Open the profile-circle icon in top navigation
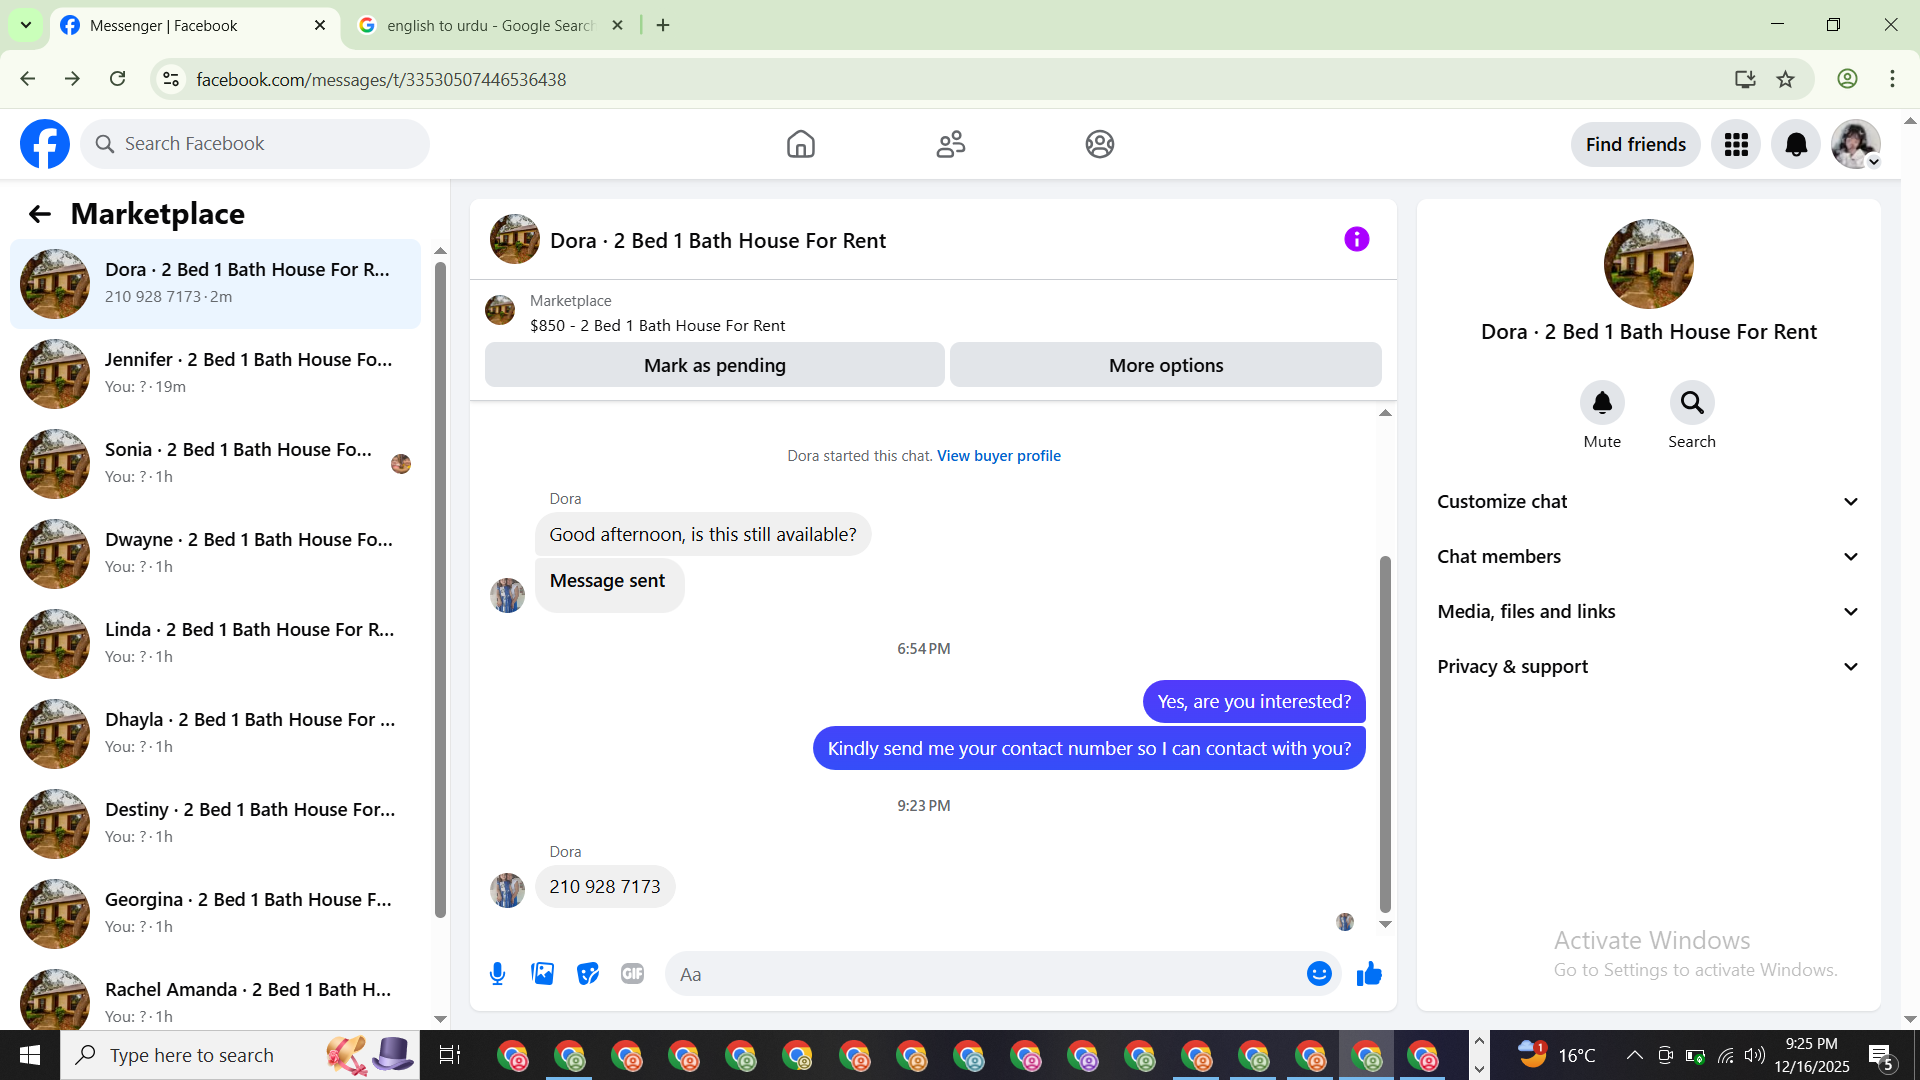The image size is (1920, 1080). [1100, 144]
